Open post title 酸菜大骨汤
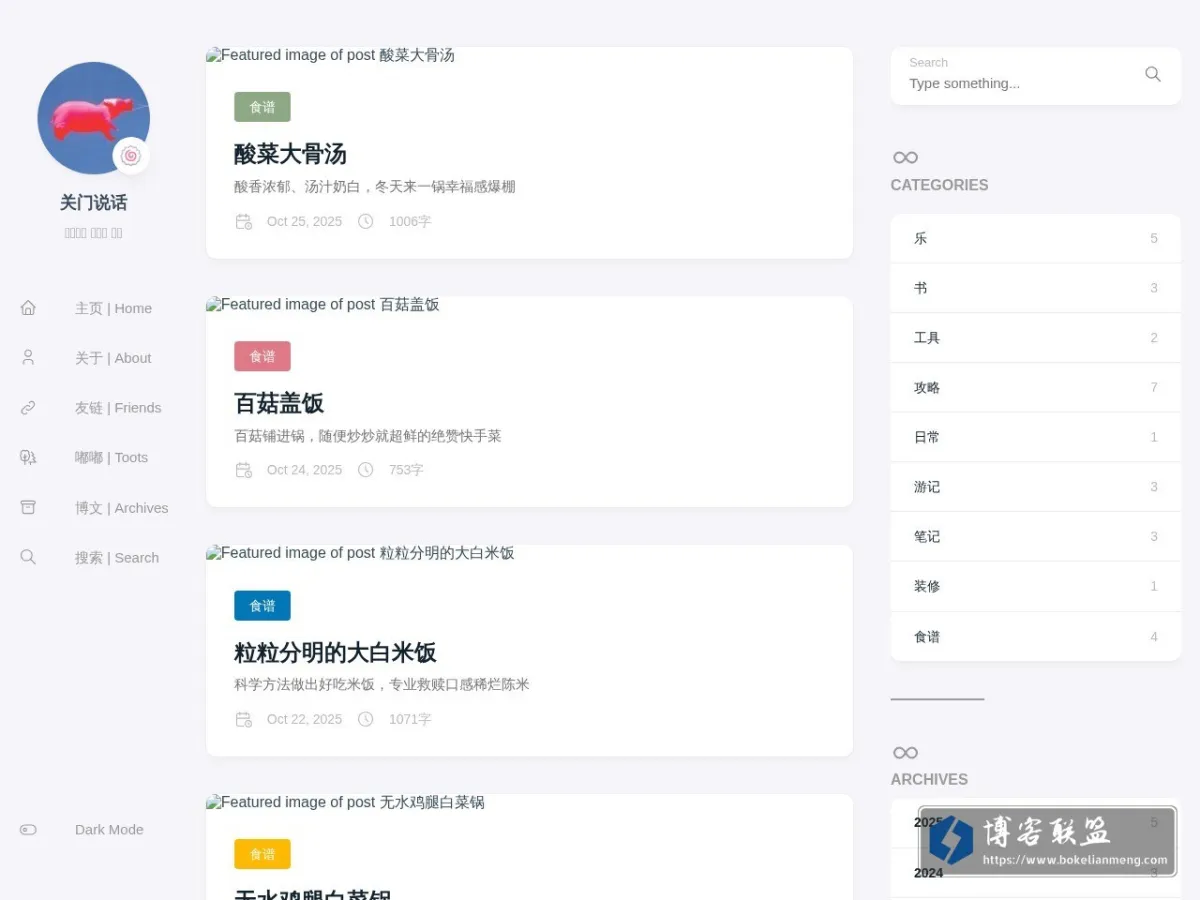The height and width of the screenshot is (900, 1200). (x=290, y=154)
